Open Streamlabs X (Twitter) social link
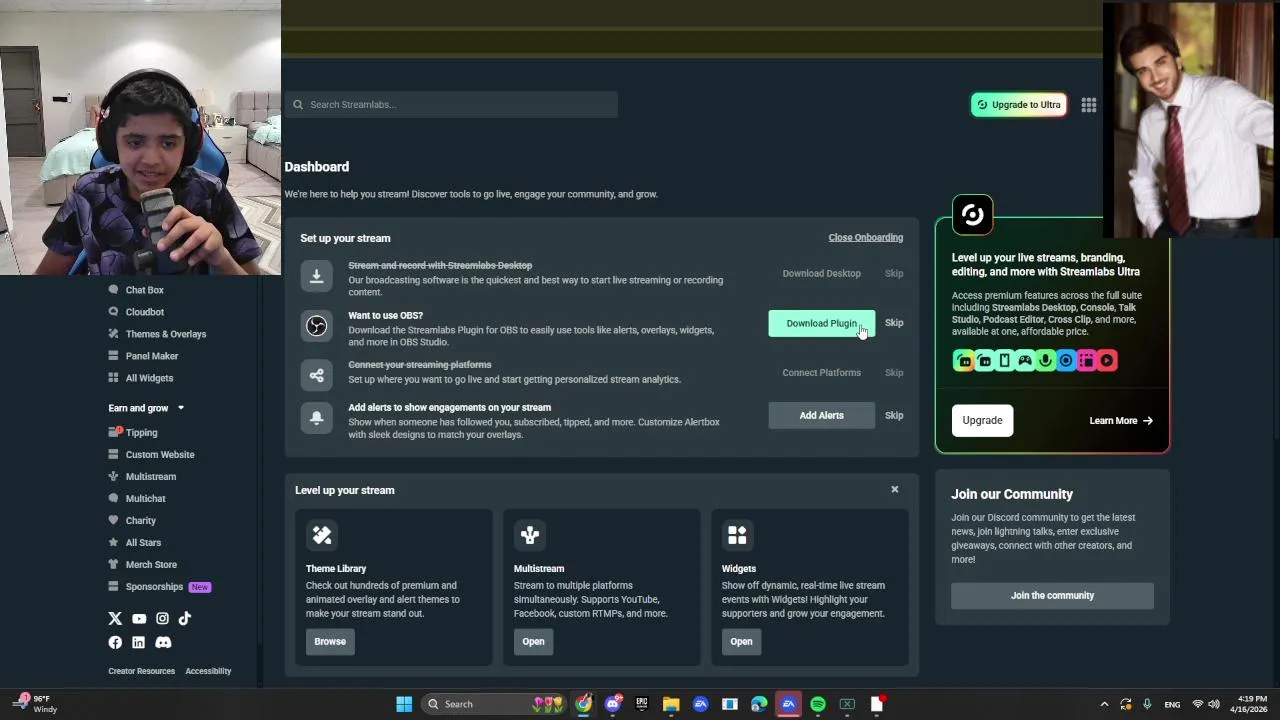Viewport: 1280px width, 720px height. [115, 619]
